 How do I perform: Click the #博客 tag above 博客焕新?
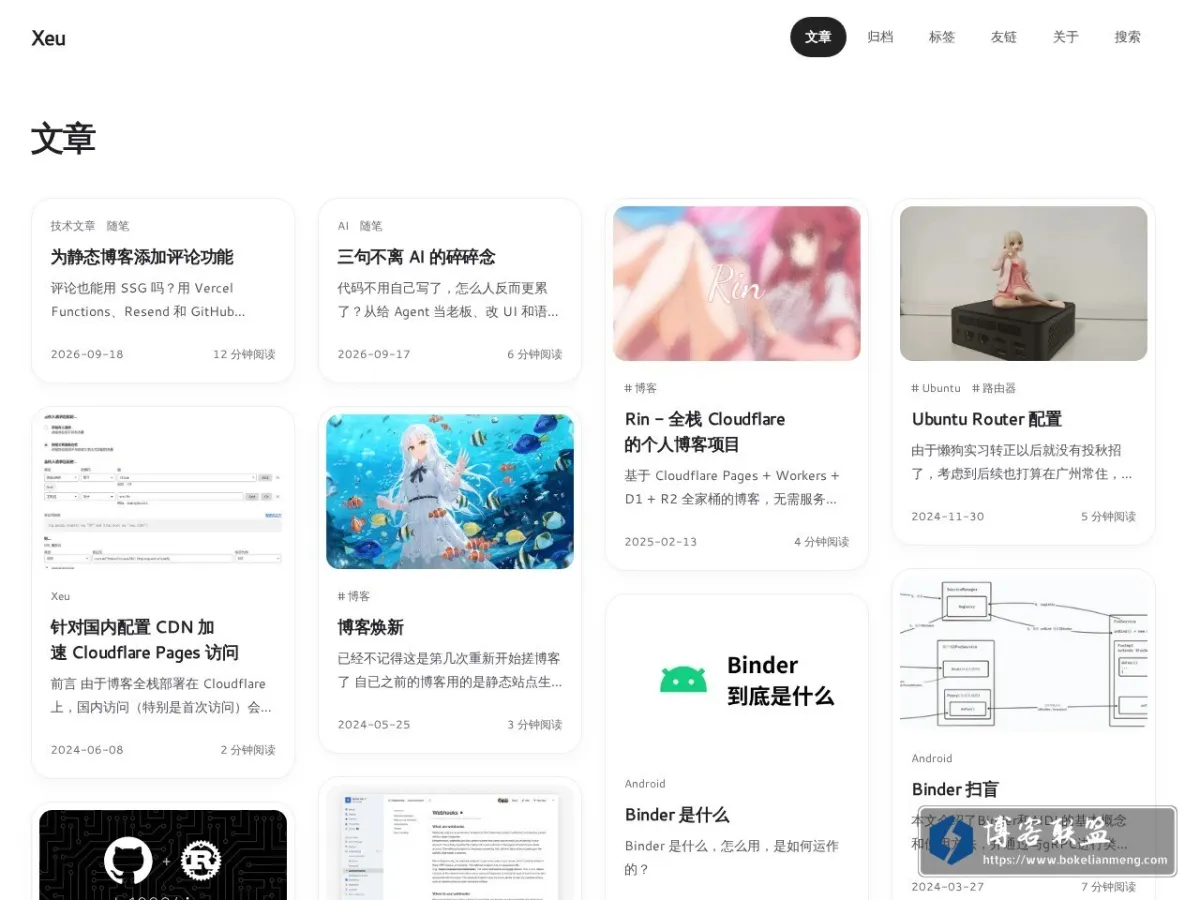354,596
